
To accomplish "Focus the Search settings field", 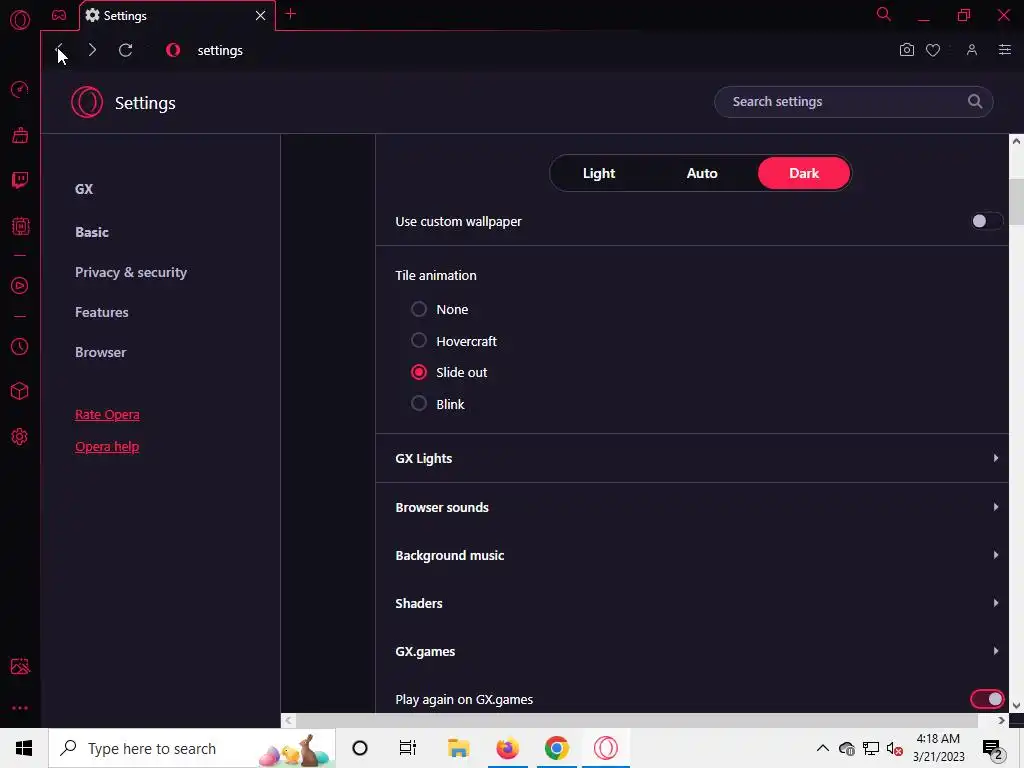I will (x=854, y=102).
